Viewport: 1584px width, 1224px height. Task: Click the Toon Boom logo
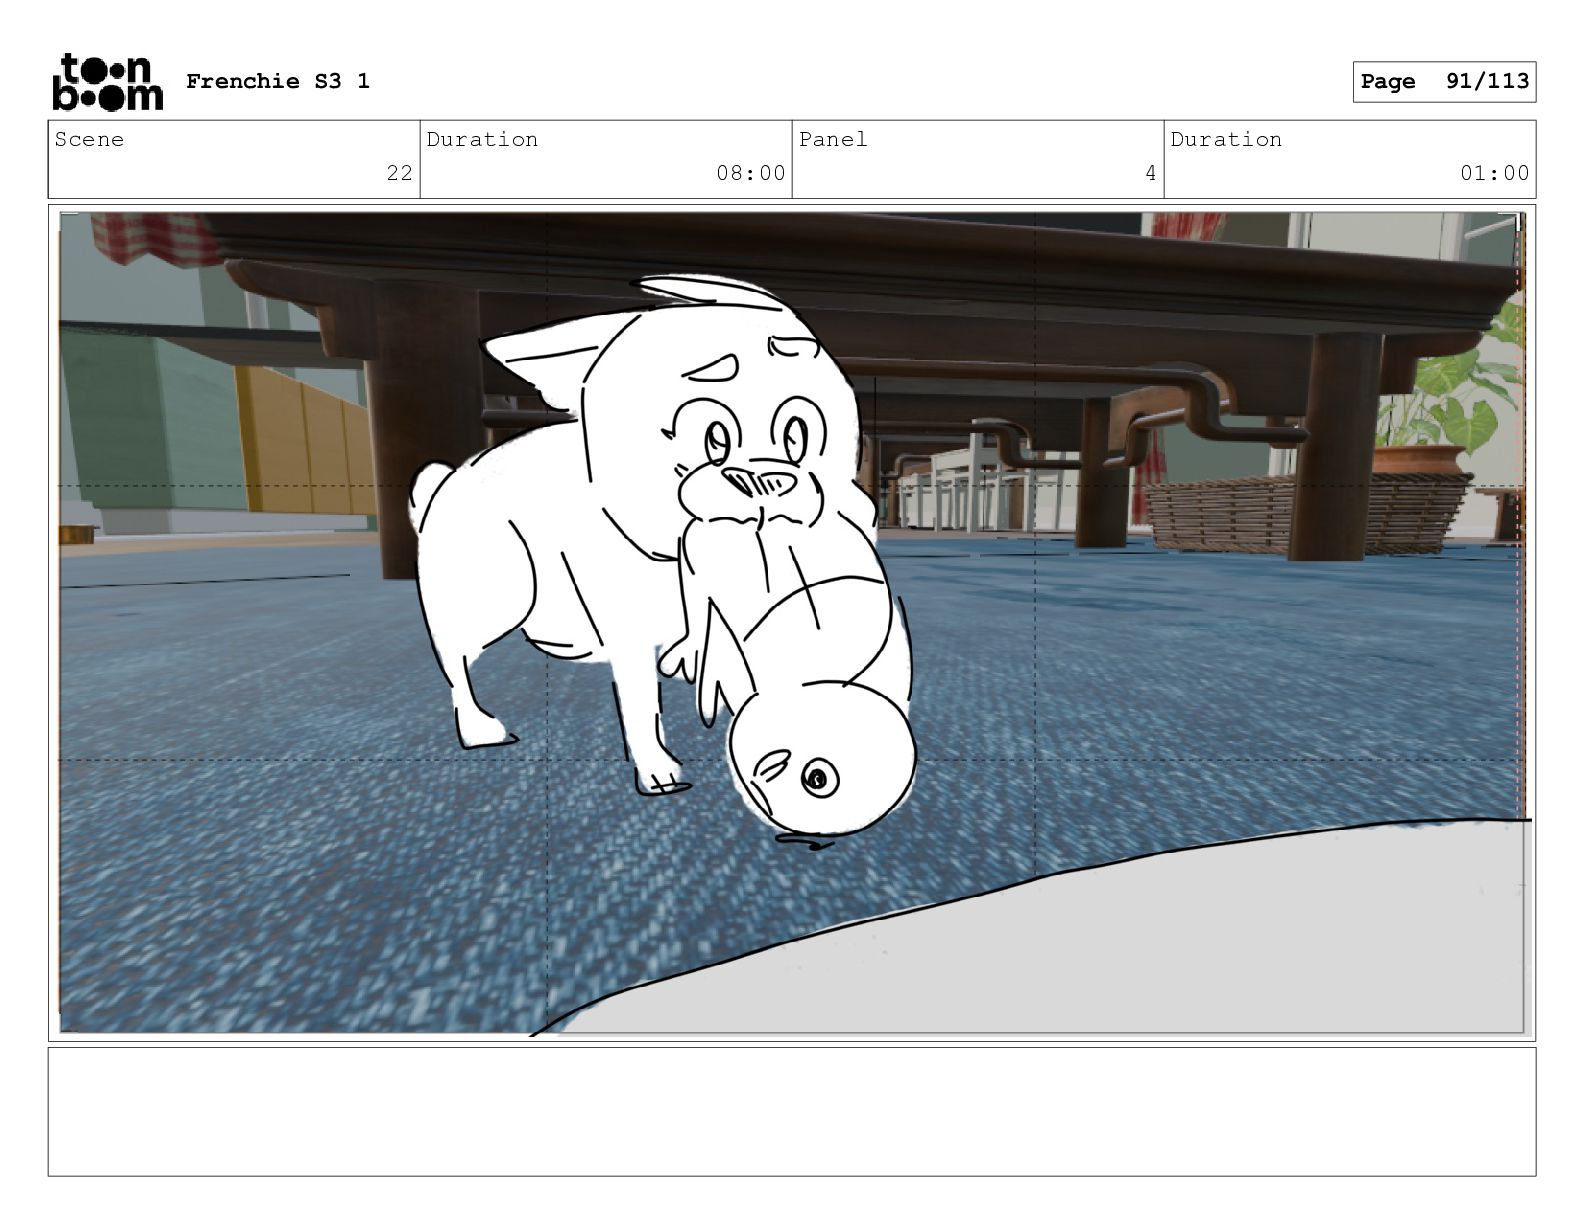click(x=107, y=82)
